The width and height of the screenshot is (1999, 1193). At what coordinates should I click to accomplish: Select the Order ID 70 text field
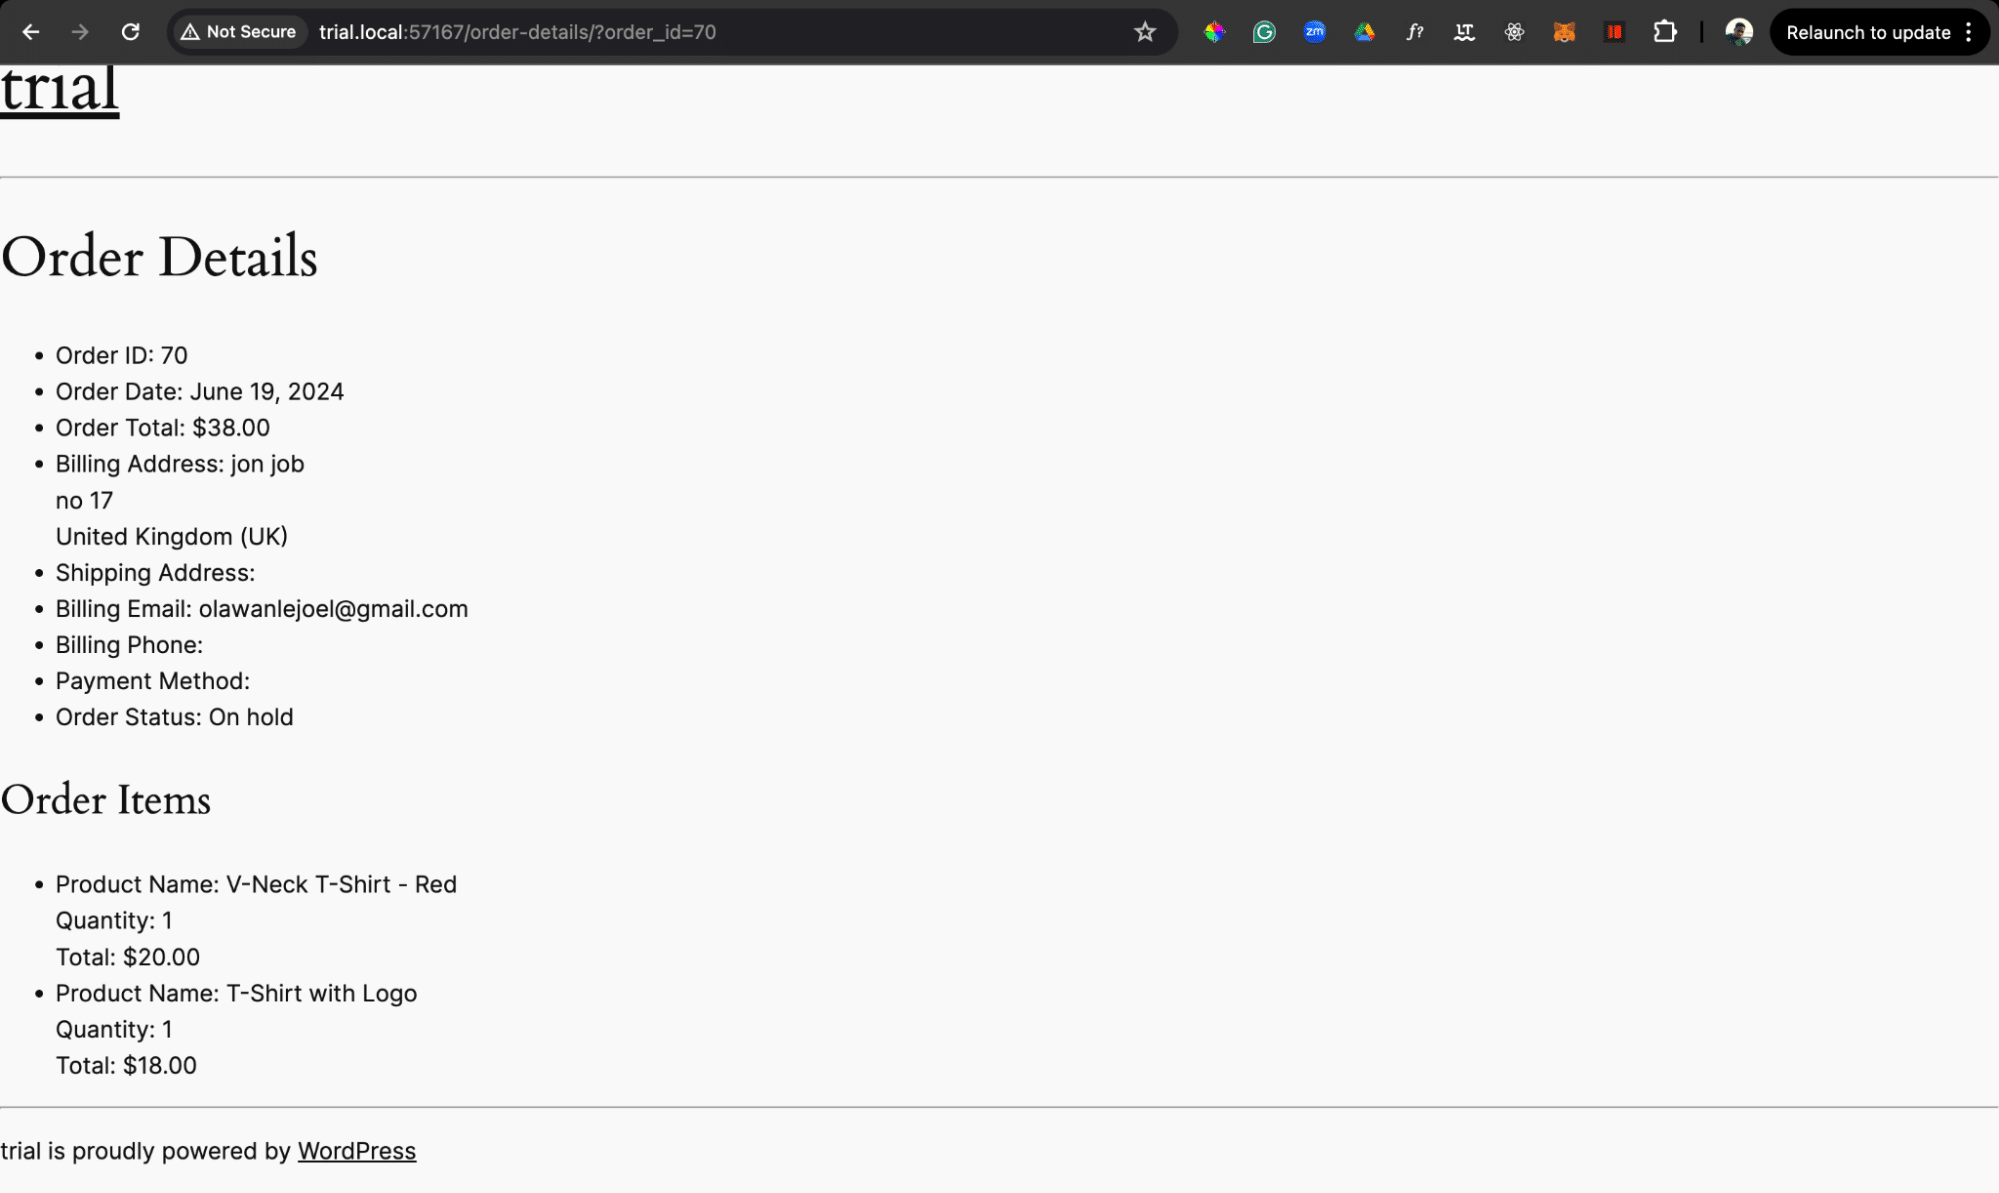click(121, 354)
